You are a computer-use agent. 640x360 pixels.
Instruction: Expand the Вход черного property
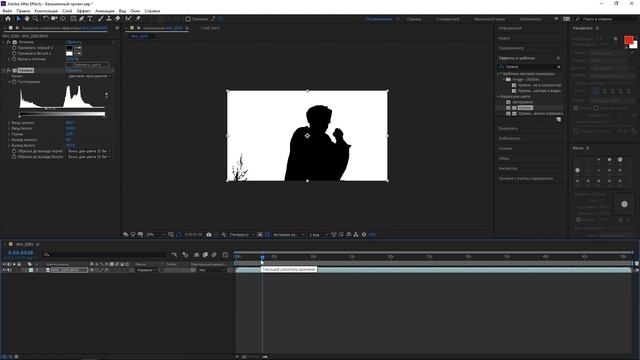pos(9,123)
